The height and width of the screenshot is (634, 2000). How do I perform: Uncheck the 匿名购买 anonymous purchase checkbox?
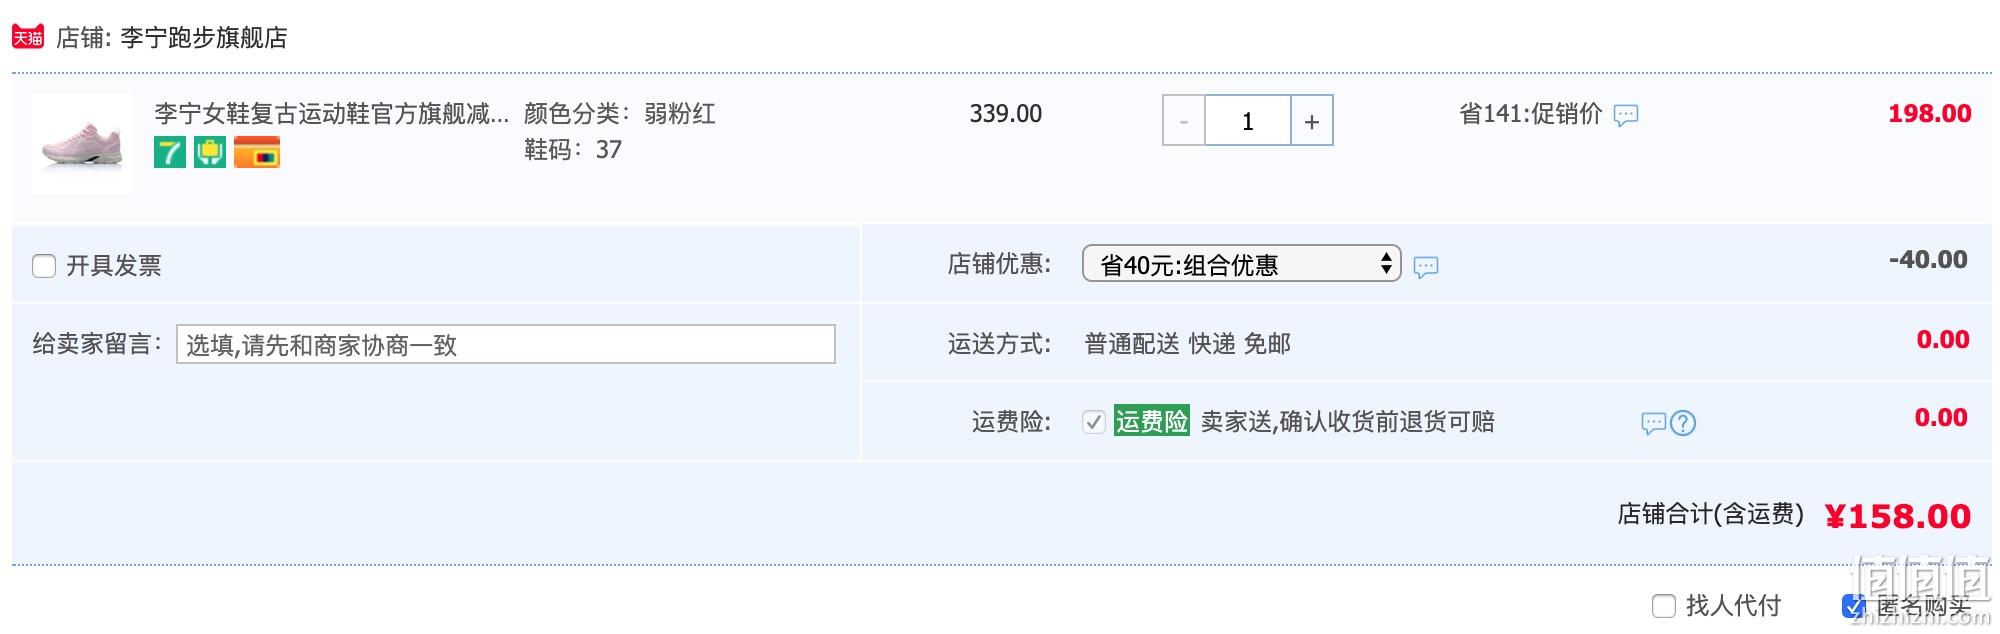click(1854, 606)
